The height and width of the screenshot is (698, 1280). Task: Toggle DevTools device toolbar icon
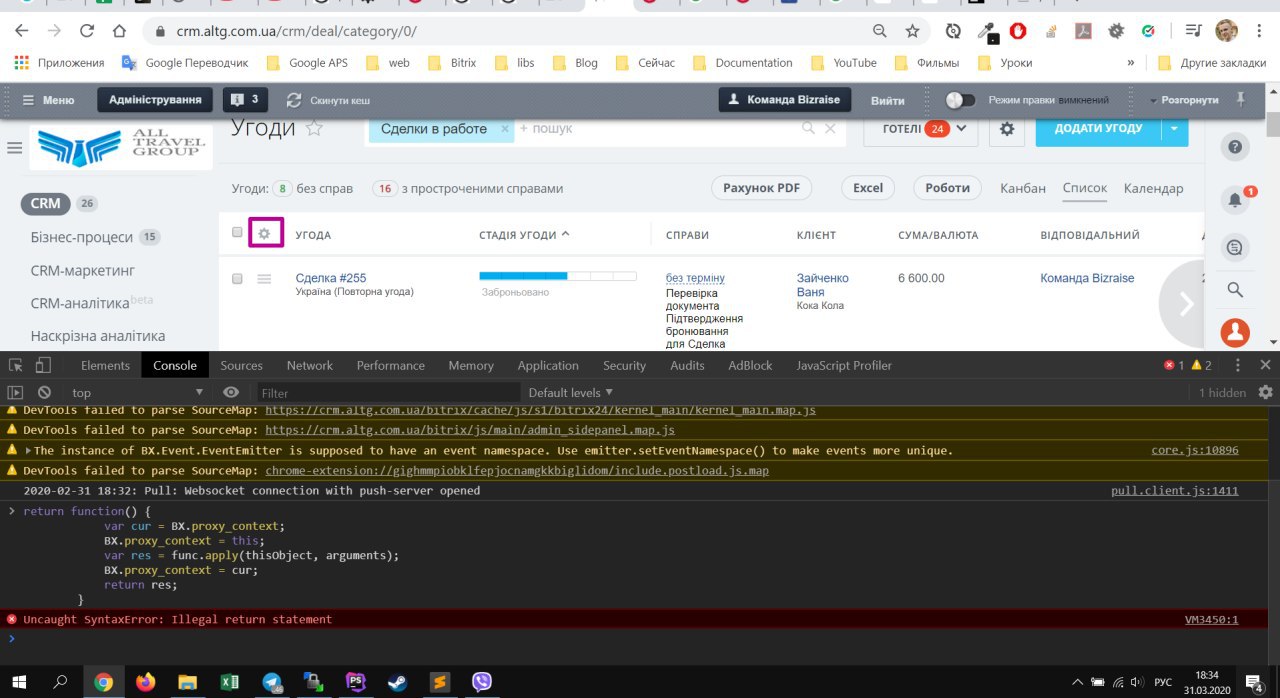[x=43, y=365]
